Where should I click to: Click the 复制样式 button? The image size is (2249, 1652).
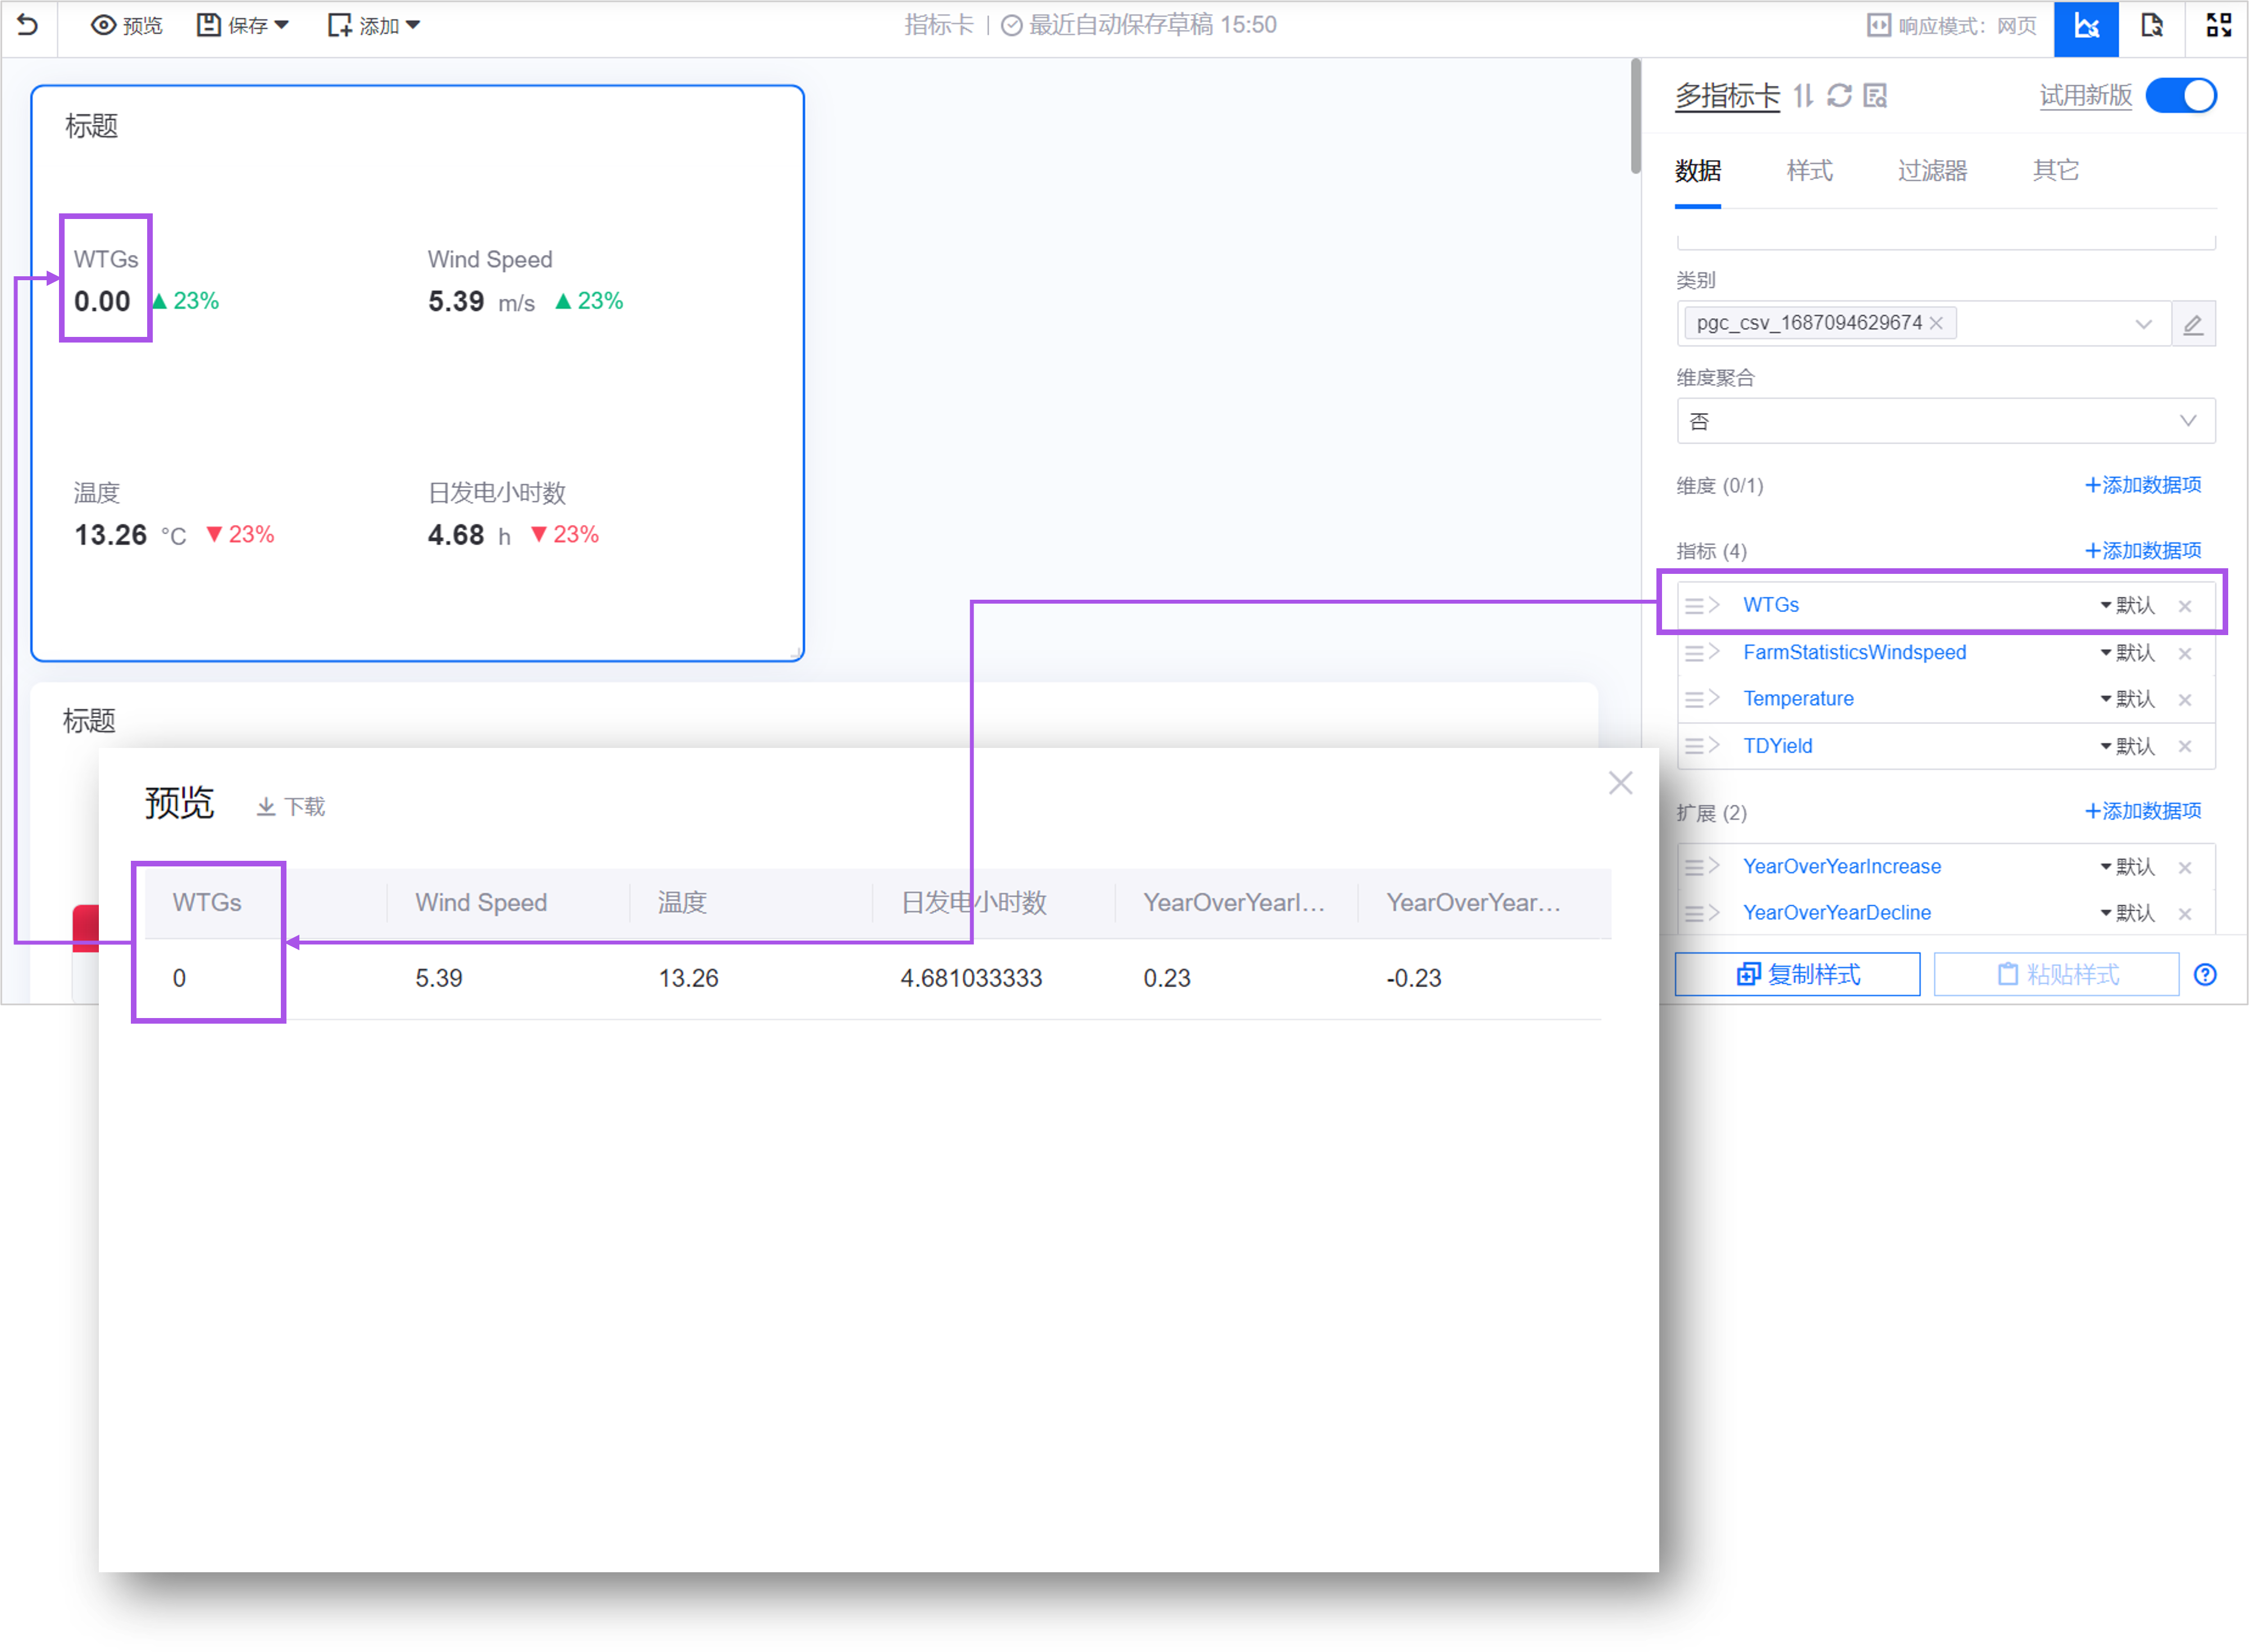[1797, 975]
